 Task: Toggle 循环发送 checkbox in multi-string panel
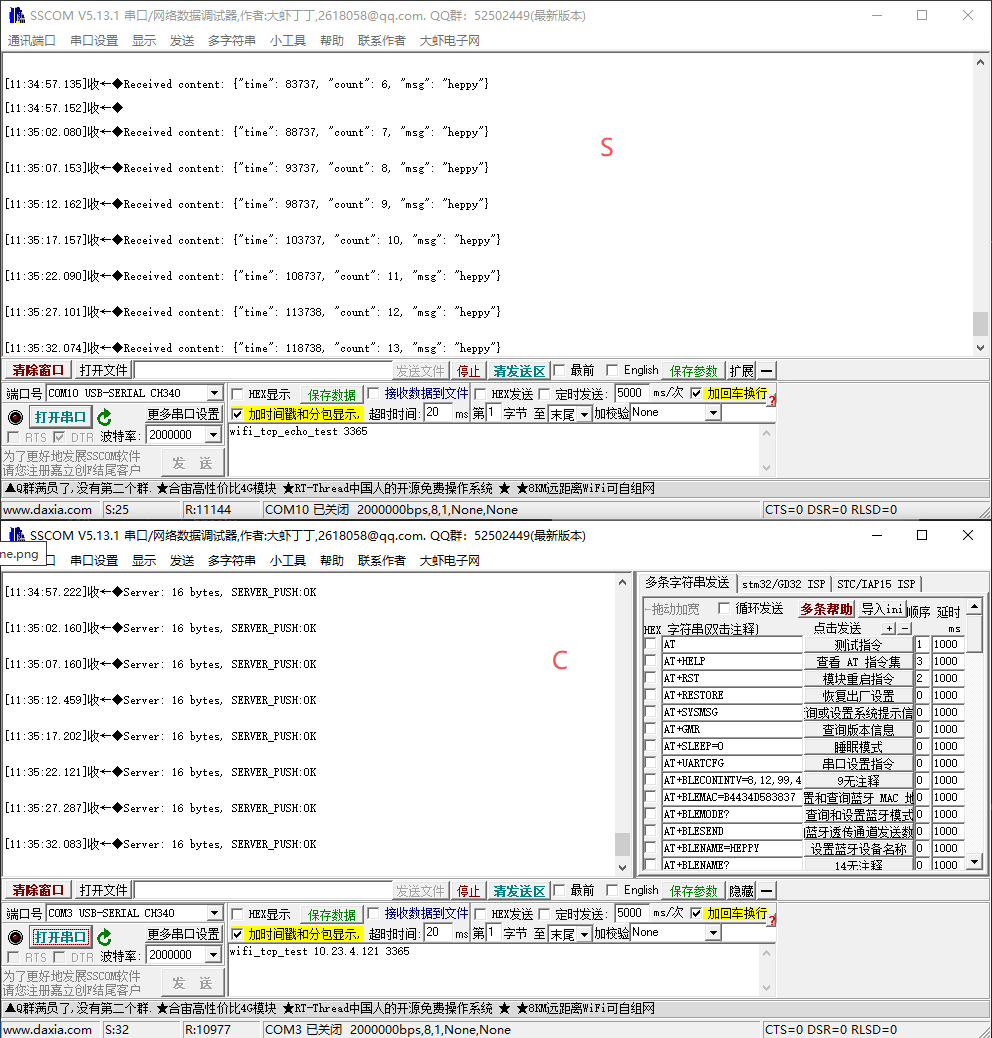coord(724,609)
